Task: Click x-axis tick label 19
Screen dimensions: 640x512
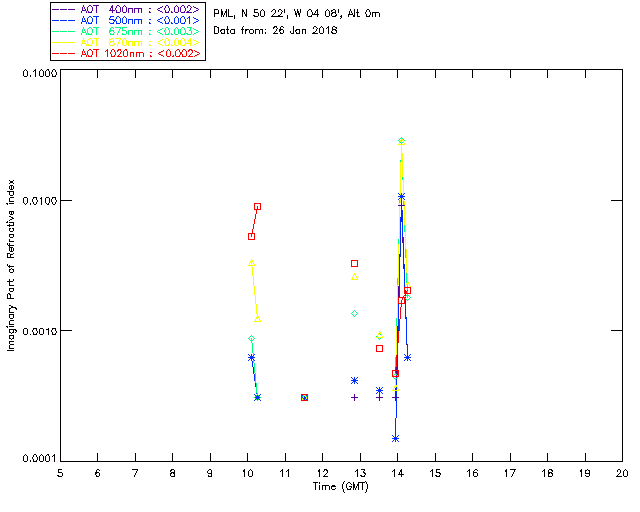Action: pyautogui.click(x=585, y=473)
